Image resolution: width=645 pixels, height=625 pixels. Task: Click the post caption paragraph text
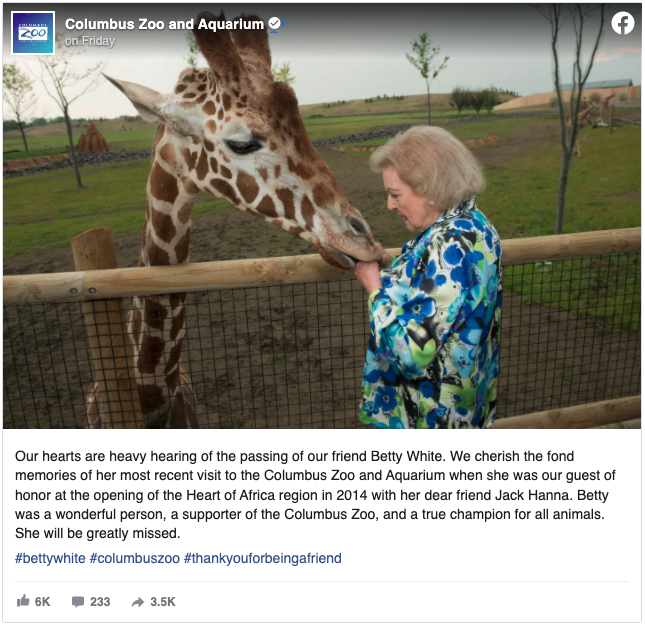(x=315, y=495)
